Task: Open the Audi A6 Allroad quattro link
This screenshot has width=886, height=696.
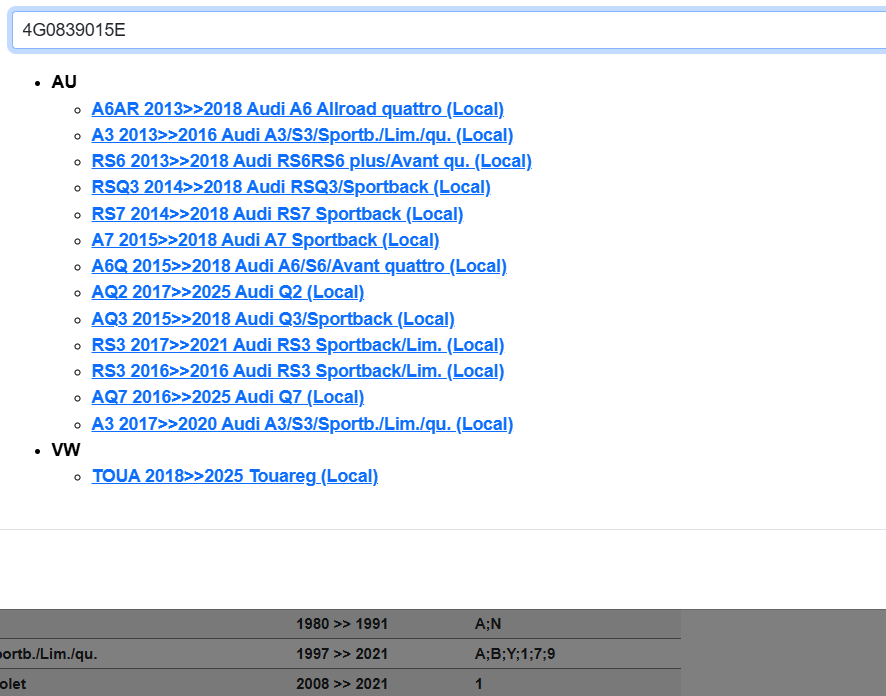Action: click(297, 109)
